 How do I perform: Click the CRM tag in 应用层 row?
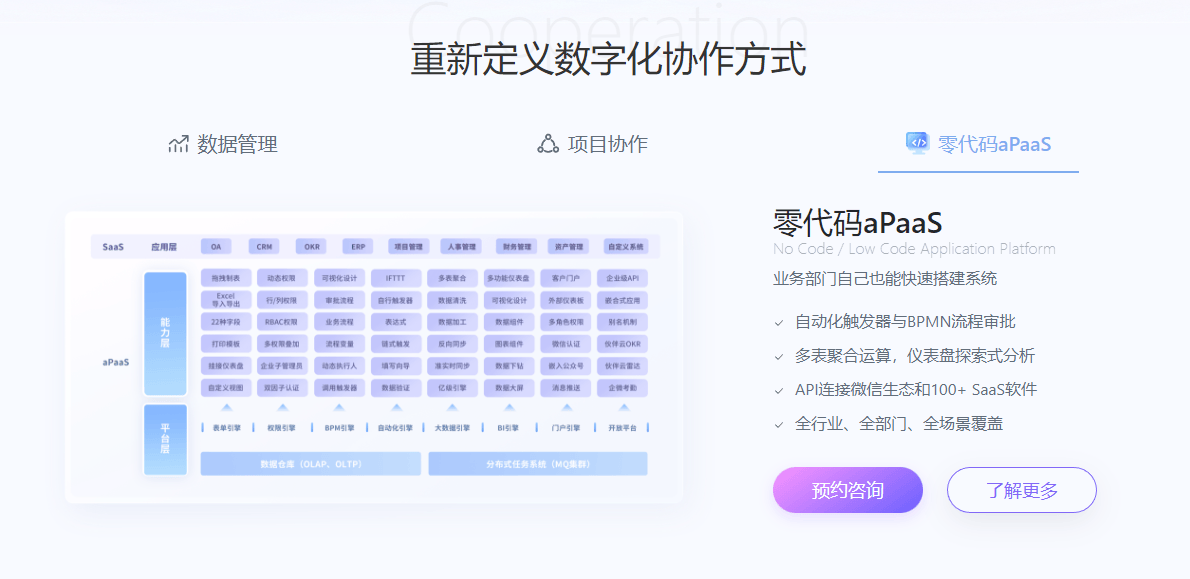[264, 246]
